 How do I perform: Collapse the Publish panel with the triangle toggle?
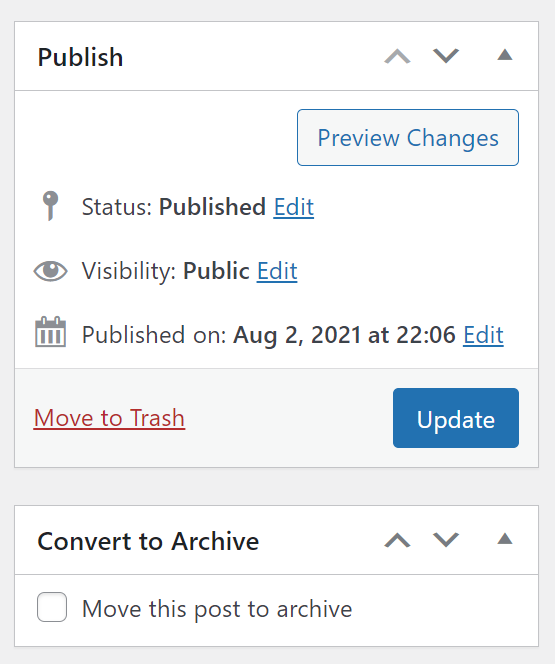pos(505,55)
